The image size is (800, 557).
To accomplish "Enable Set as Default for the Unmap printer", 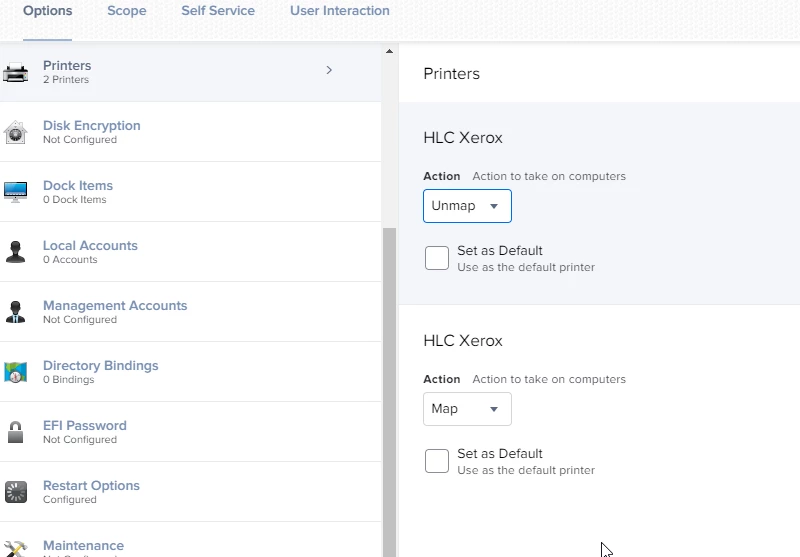I will point(437,258).
